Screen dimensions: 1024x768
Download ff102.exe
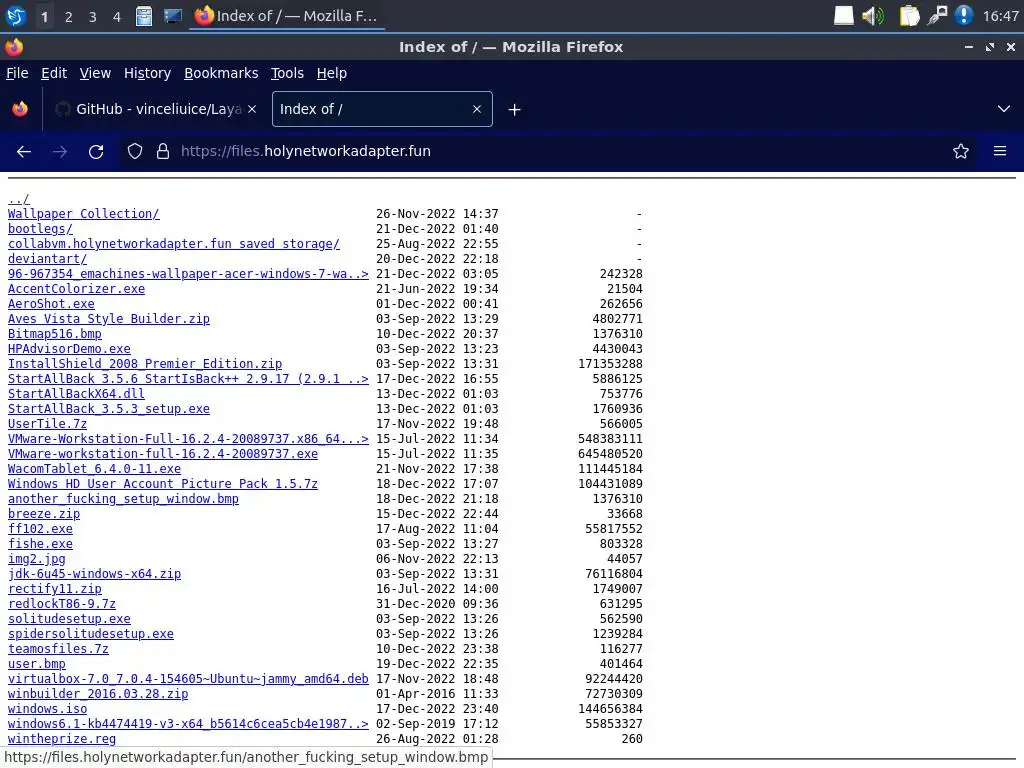click(40, 529)
